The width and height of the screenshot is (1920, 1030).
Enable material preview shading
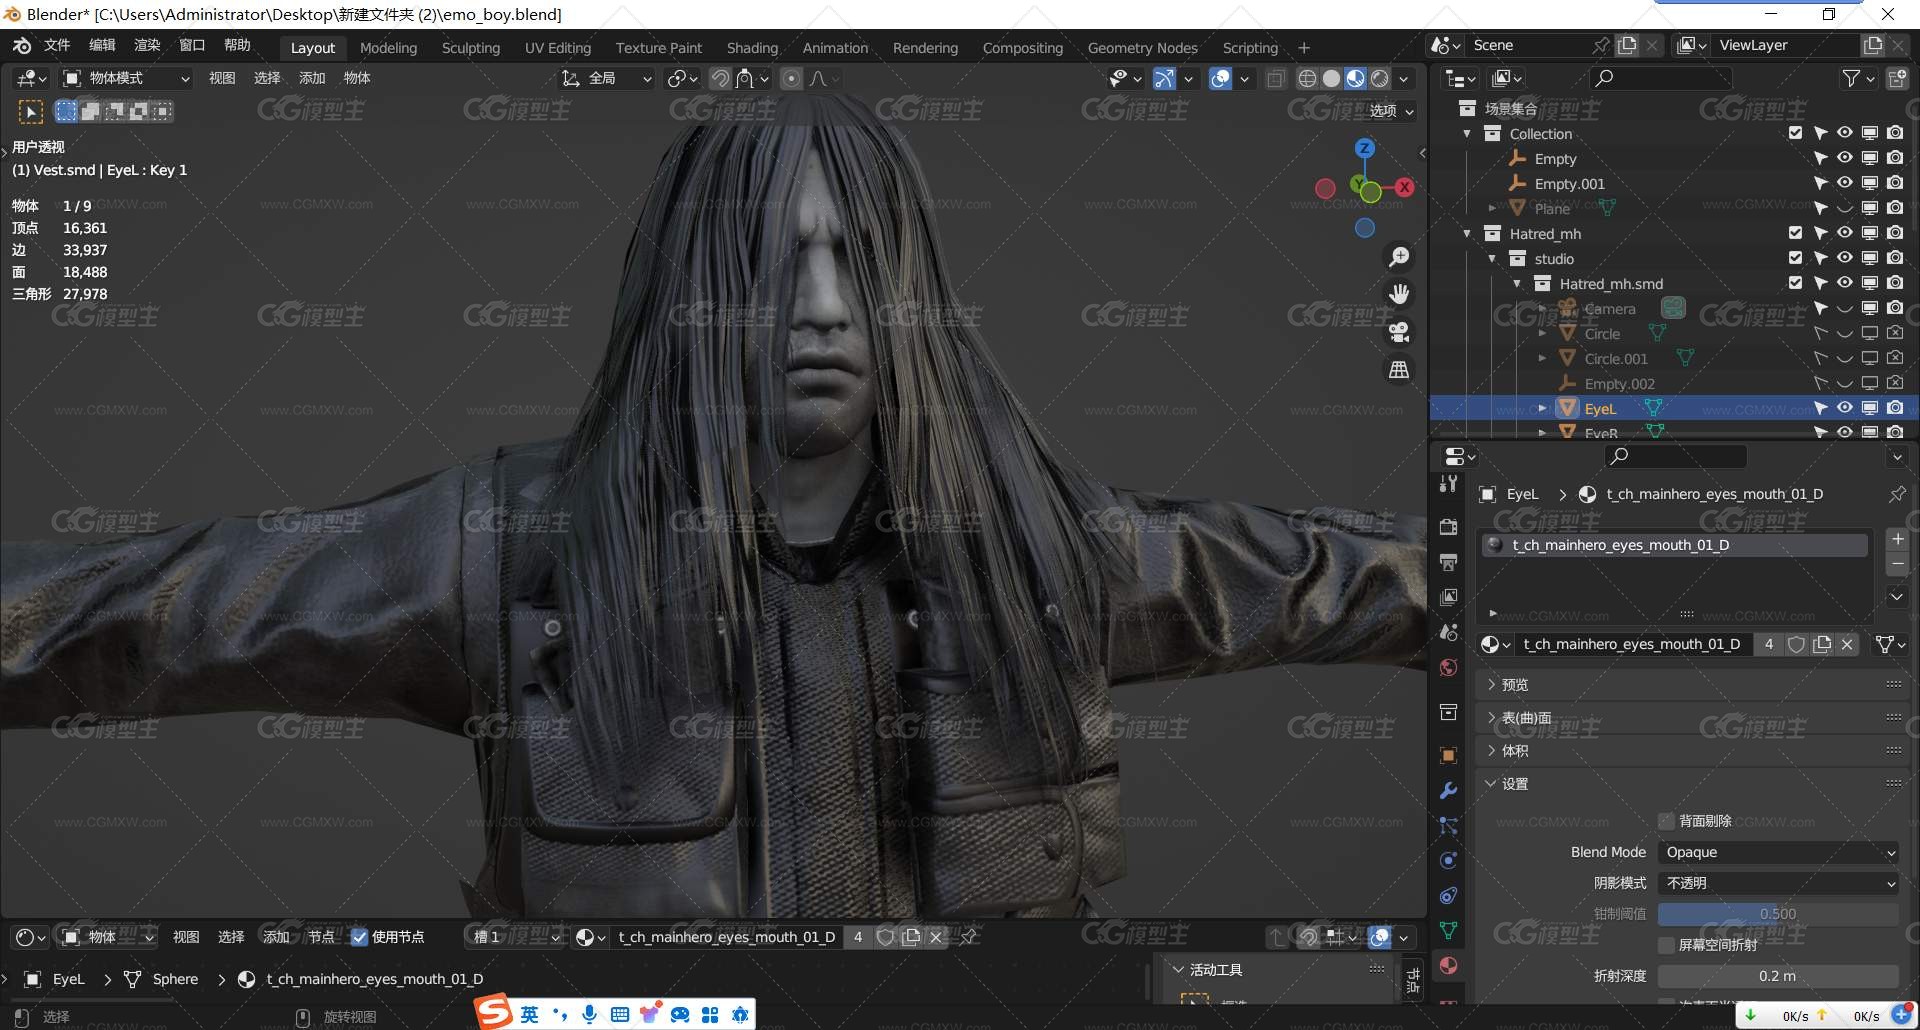[x=1355, y=79]
